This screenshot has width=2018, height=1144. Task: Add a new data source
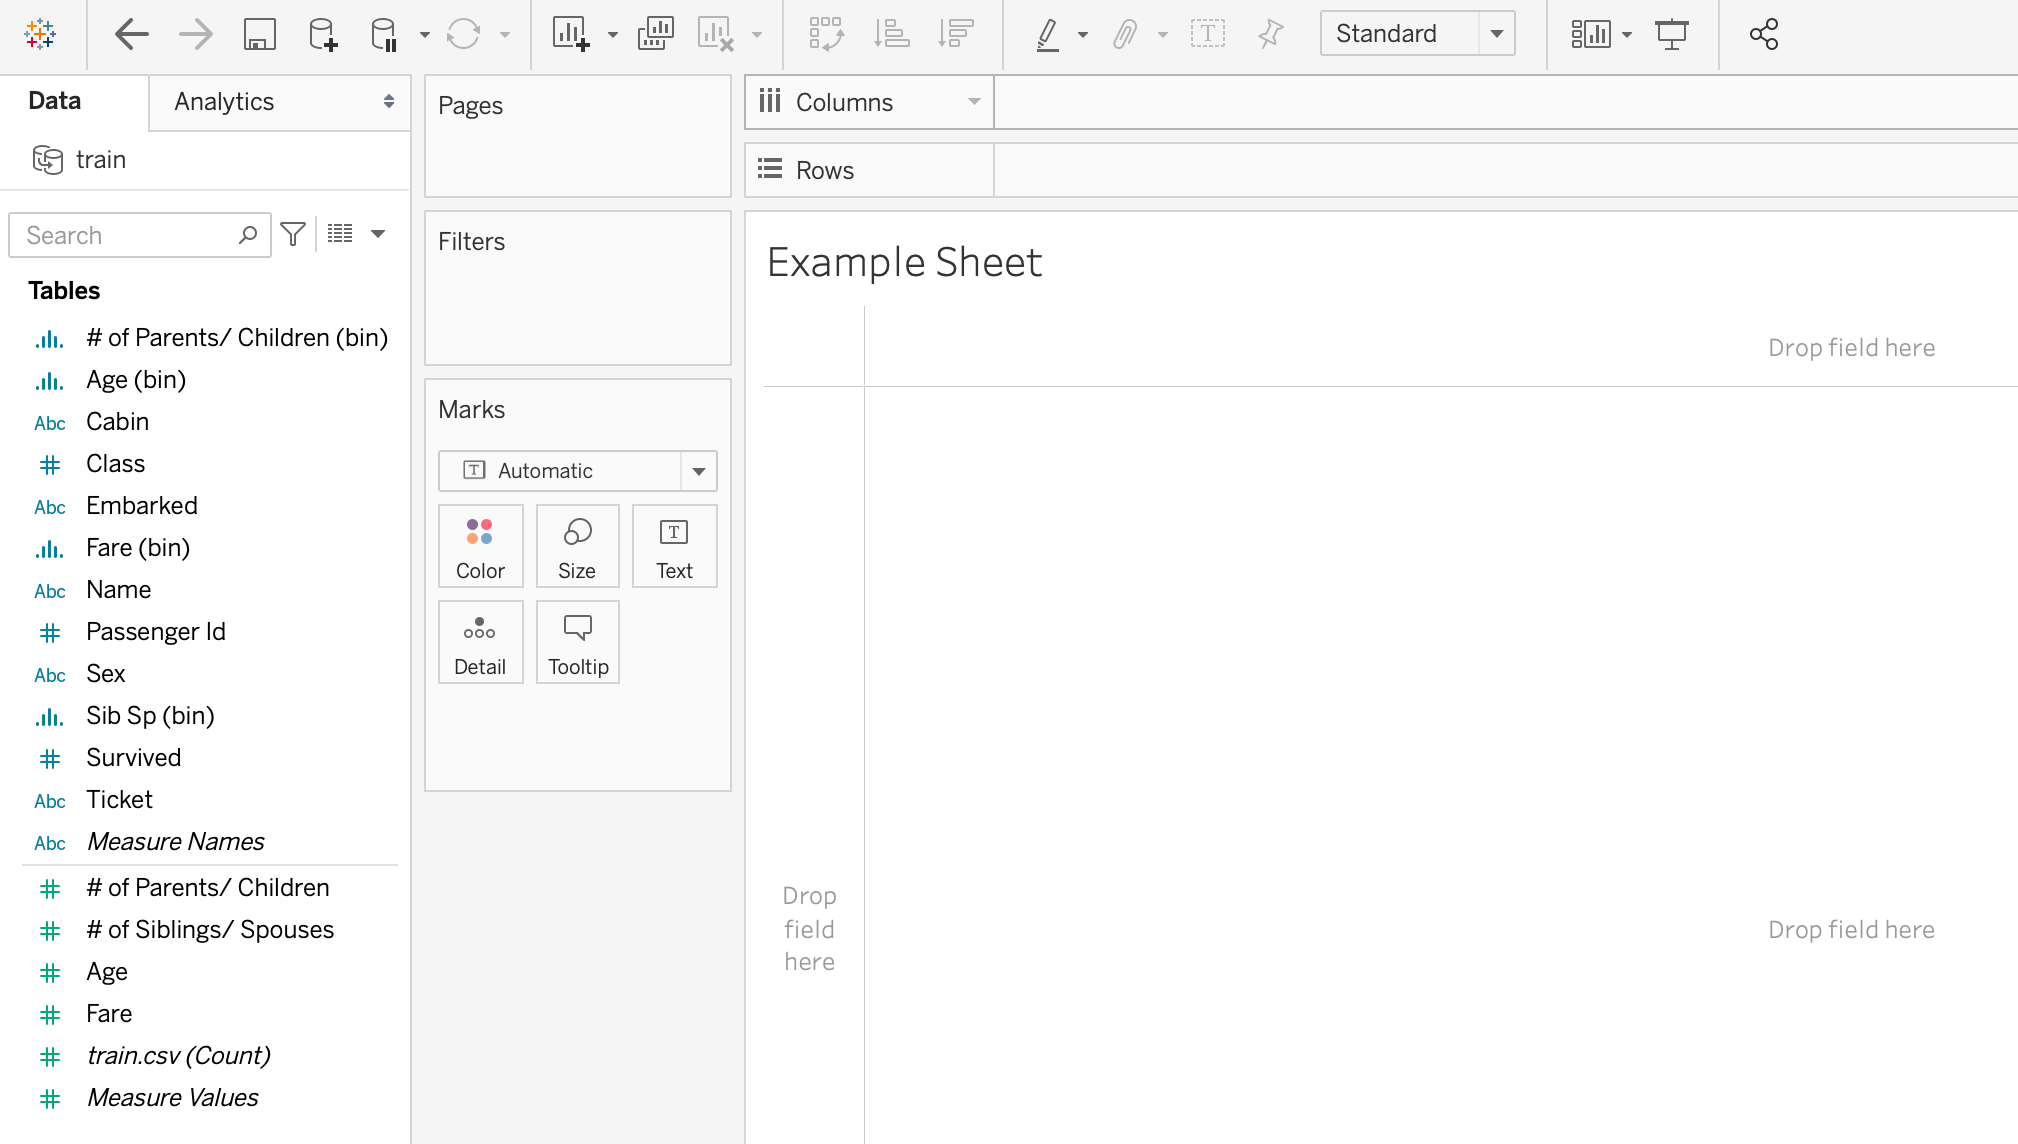pyautogui.click(x=323, y=34)
